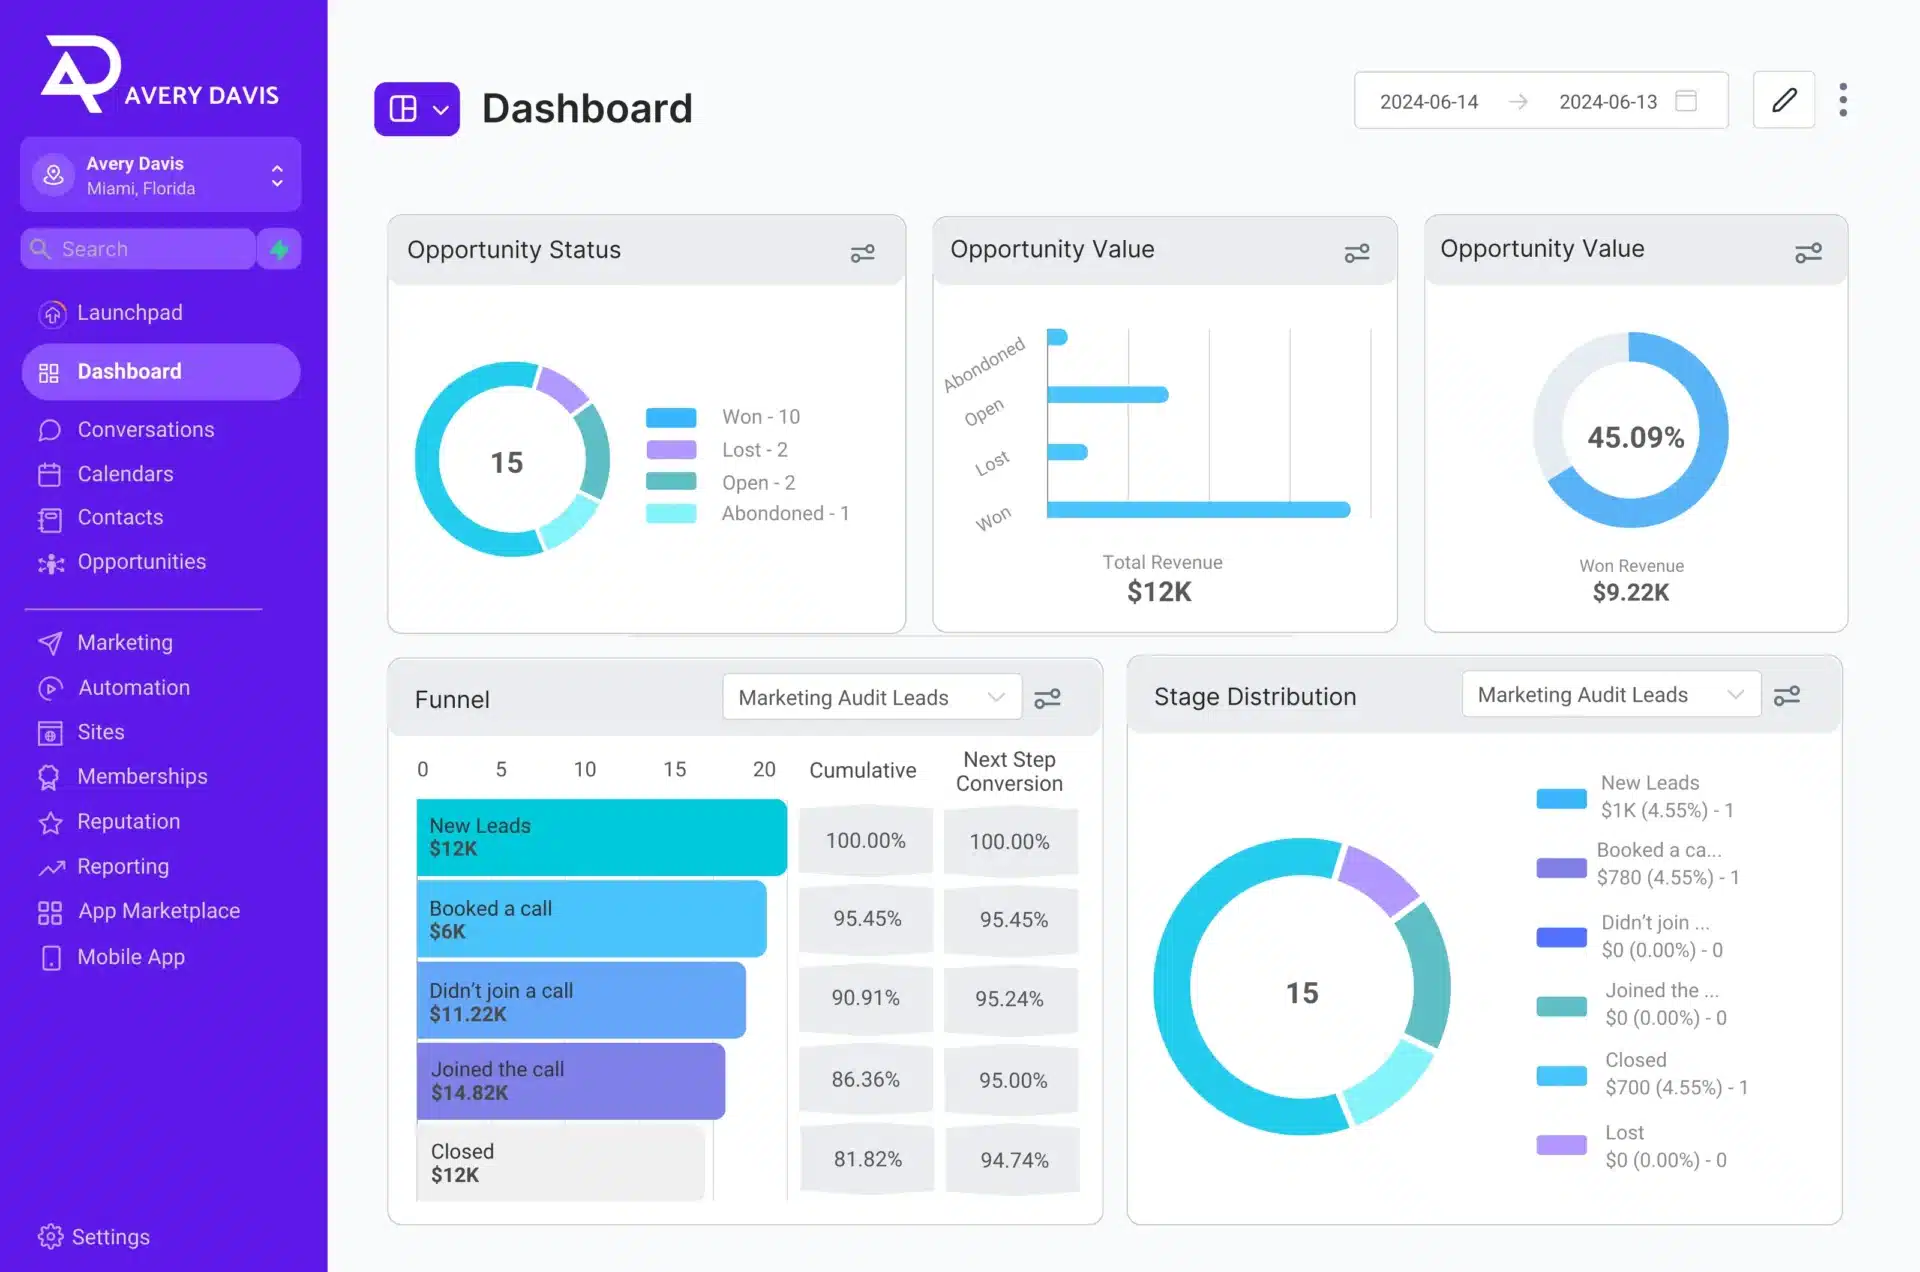Click the 81.82% cumulative cell
The height and width of the screenshot is (1272, 1920).
(x=867, y=1160)
